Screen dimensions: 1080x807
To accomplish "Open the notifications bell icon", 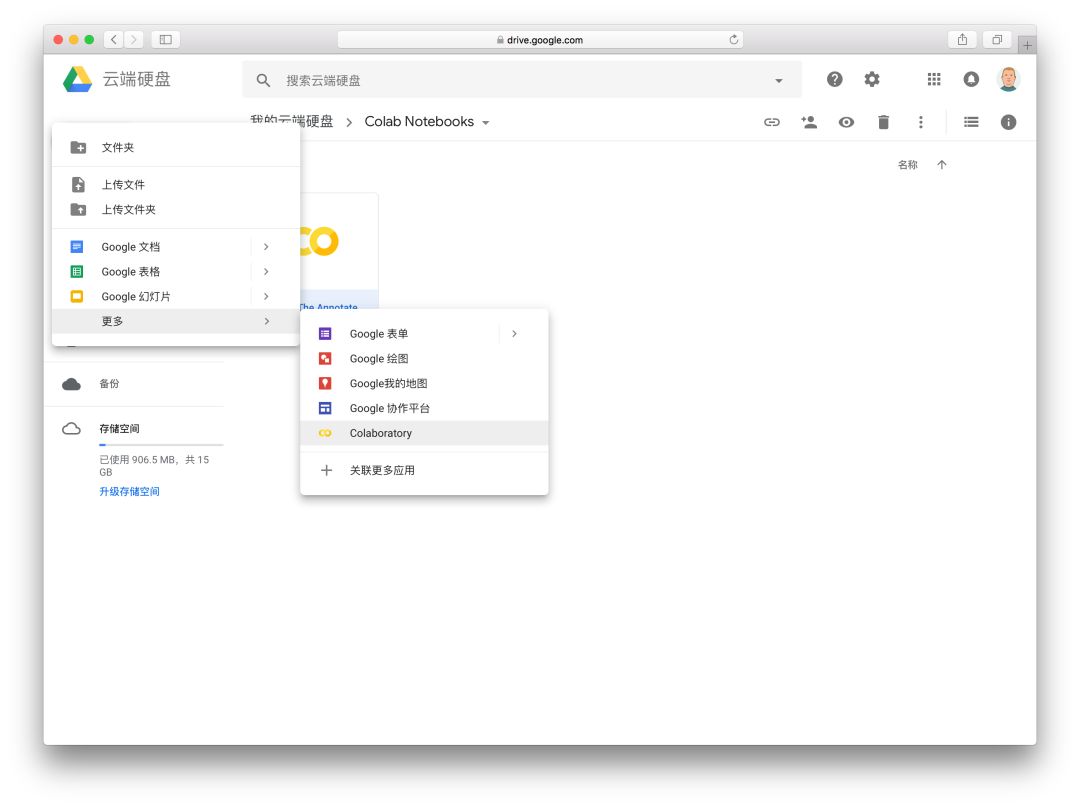I will point(971,80).
